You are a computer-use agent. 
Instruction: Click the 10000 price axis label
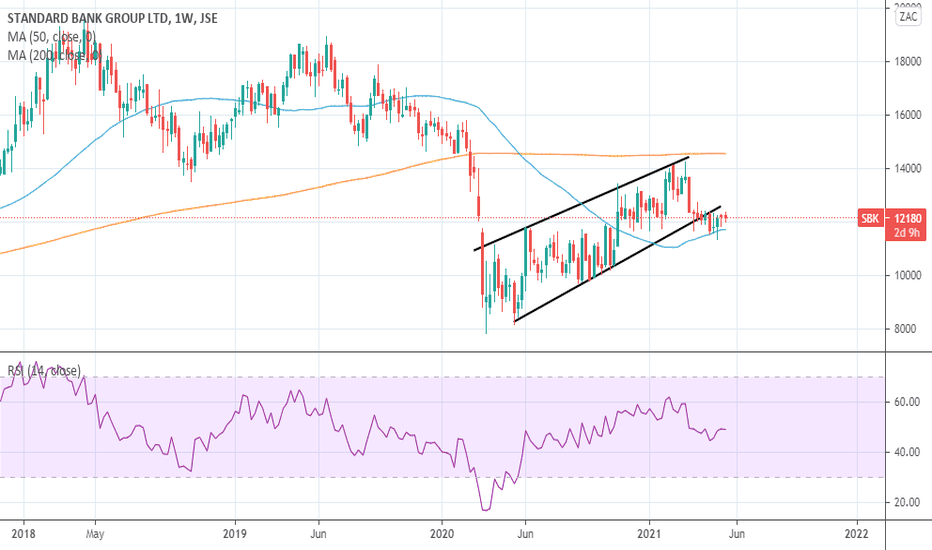(908, 275)
